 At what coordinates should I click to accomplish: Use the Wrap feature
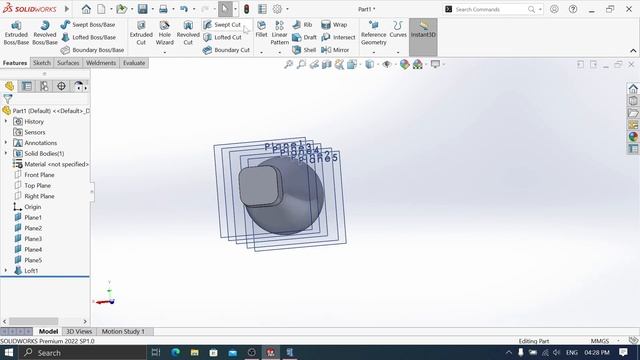pyautogui.click(x=334, y=24)
